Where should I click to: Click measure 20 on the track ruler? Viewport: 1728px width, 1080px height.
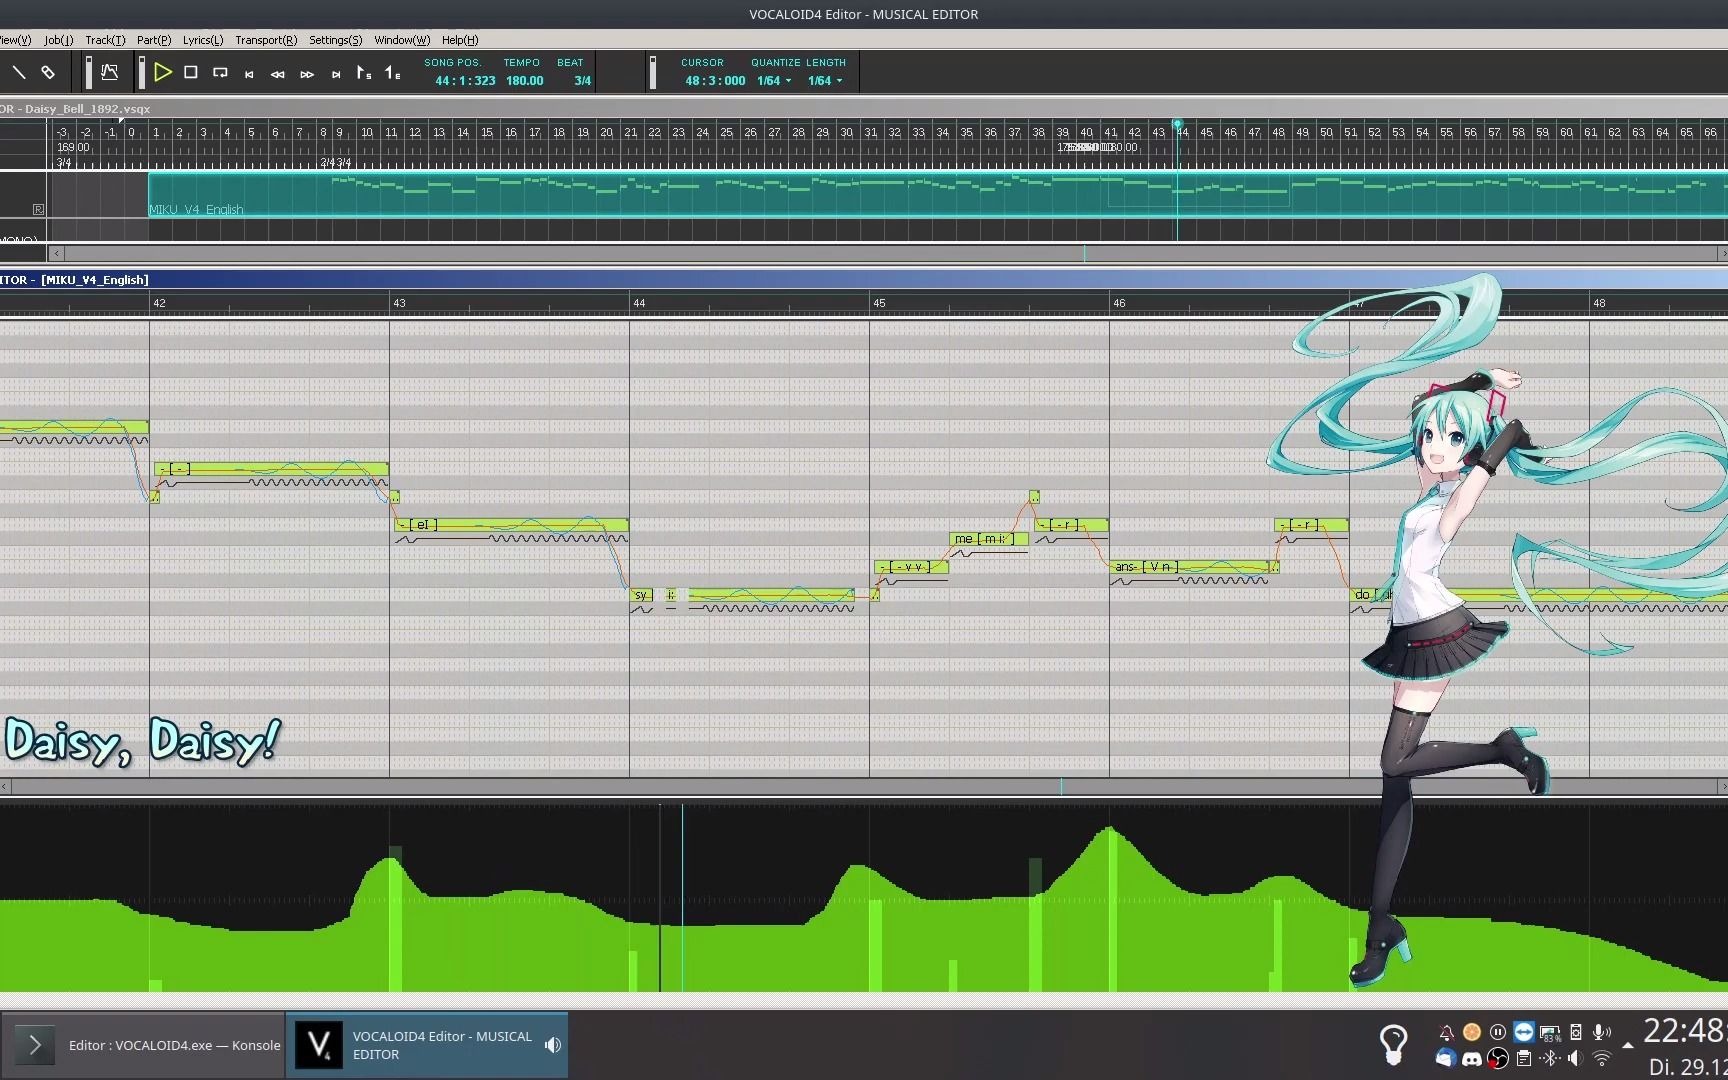point(606,132)
